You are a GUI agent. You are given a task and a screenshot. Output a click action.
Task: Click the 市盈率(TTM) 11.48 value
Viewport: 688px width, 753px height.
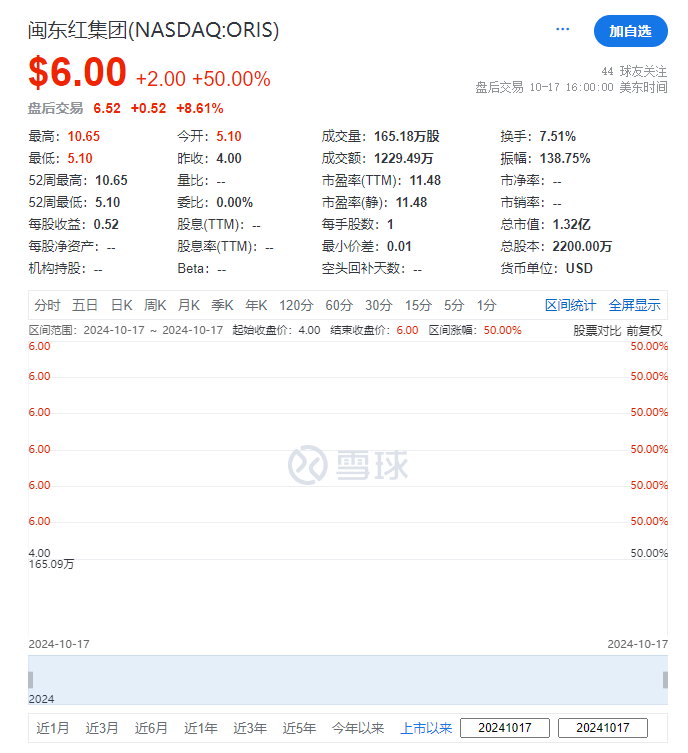click(x=425, y=181)
